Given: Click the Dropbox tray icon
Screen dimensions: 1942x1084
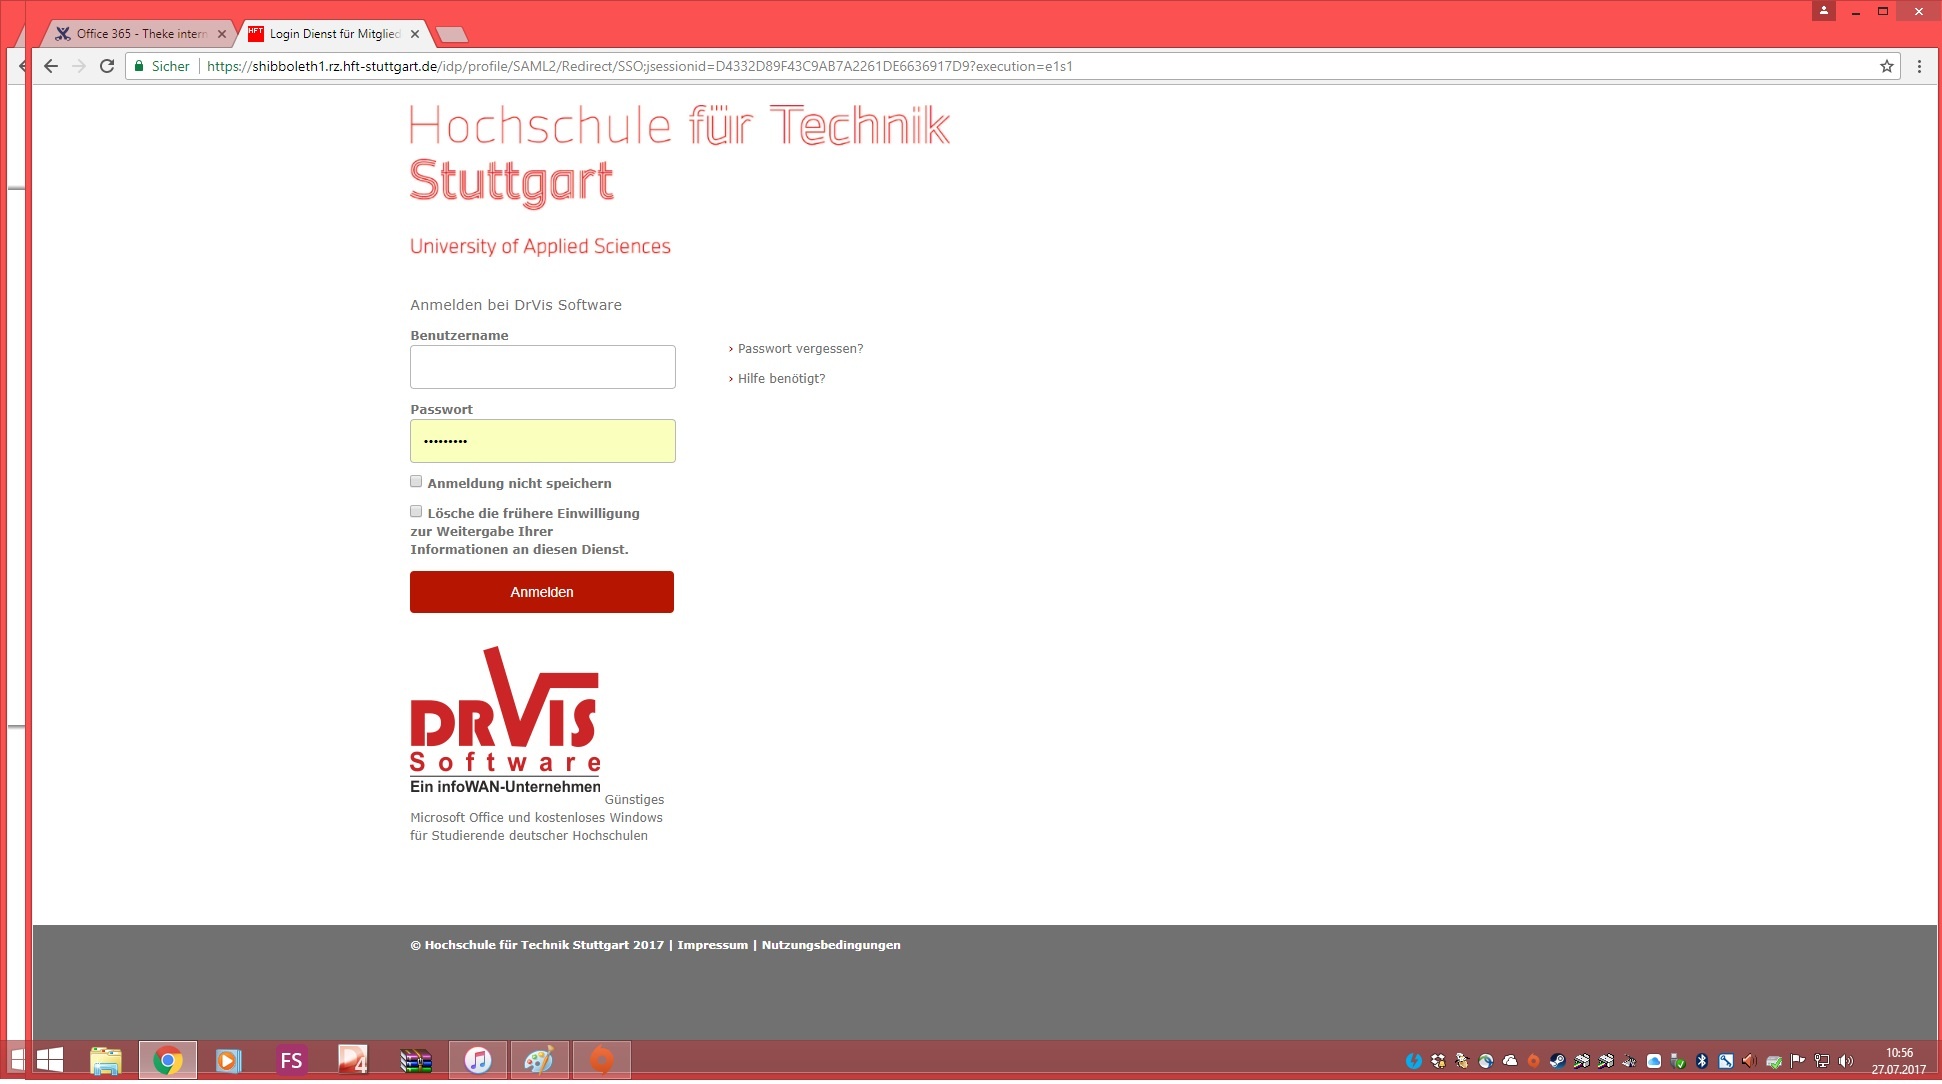Looking at the screenshot, I should [1438, 1061].
